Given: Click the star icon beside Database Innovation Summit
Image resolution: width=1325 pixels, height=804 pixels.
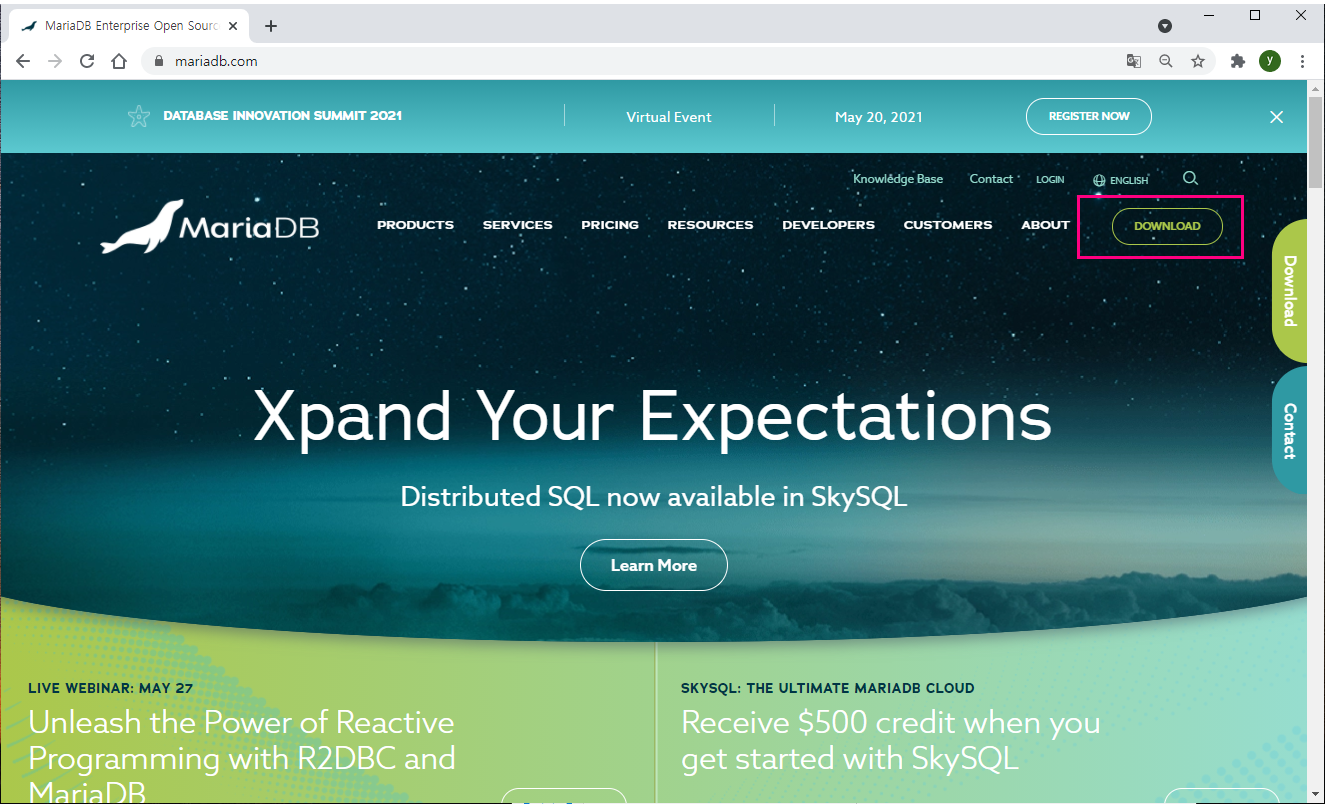Looking at the screenshot, I should (x=138, y=116).
